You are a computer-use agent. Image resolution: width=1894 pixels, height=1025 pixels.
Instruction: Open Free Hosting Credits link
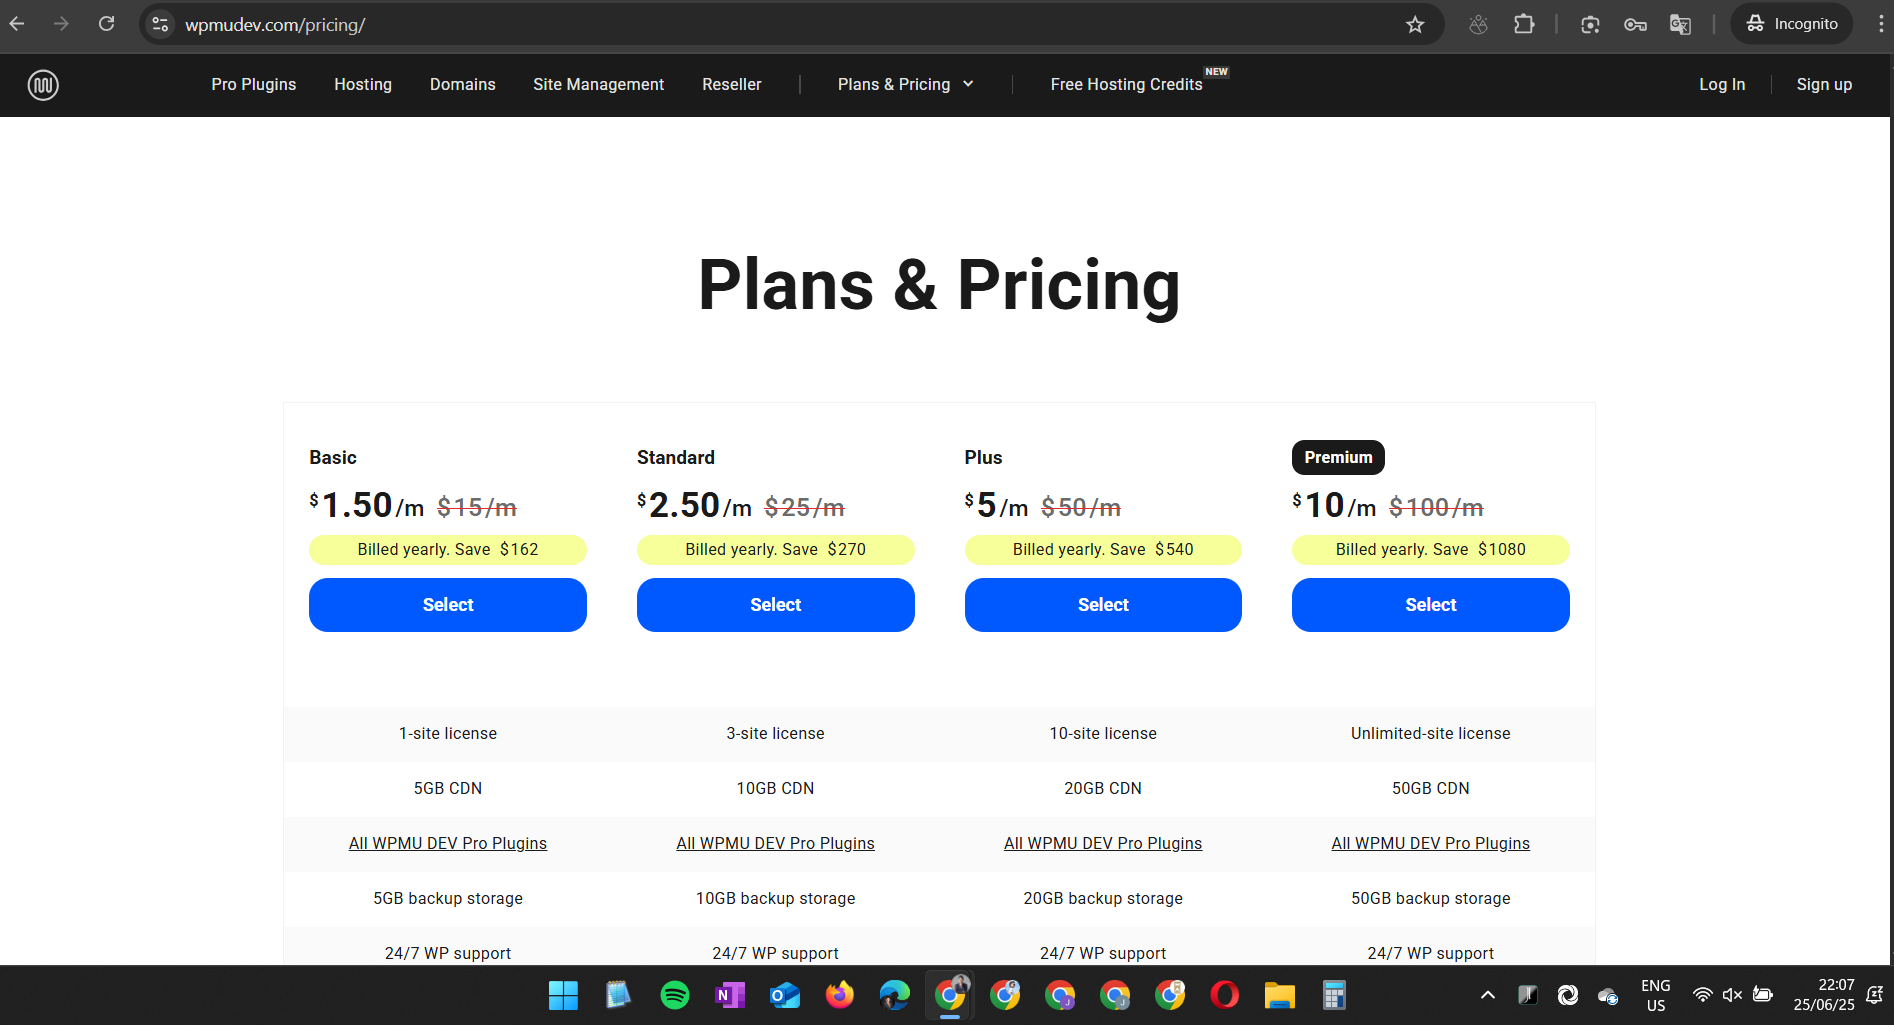(1127, 85)
